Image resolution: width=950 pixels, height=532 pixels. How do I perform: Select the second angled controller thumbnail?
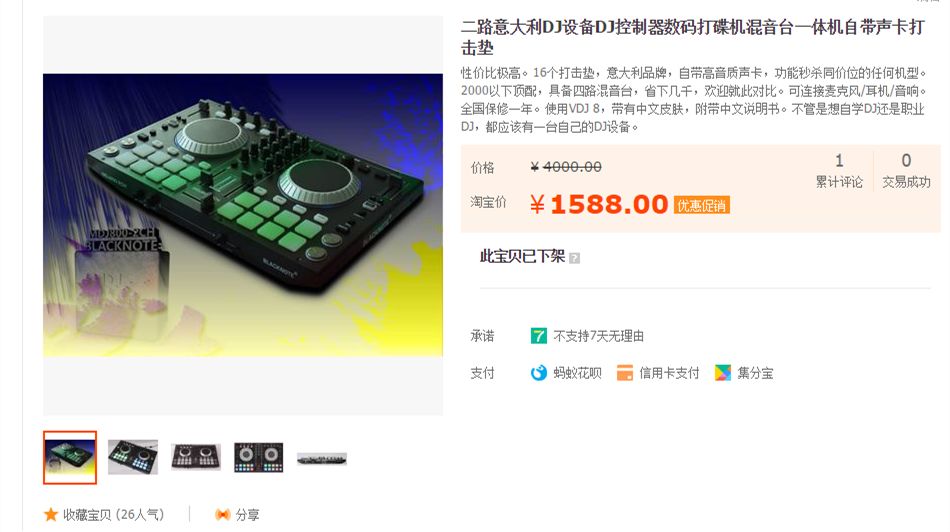point(133,457)
